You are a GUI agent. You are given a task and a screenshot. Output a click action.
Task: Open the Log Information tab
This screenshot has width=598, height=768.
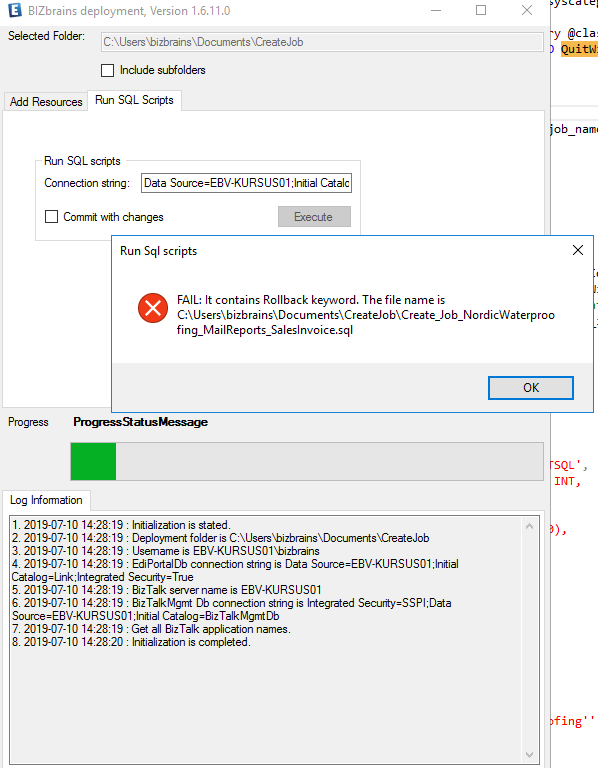pos(46,500)
